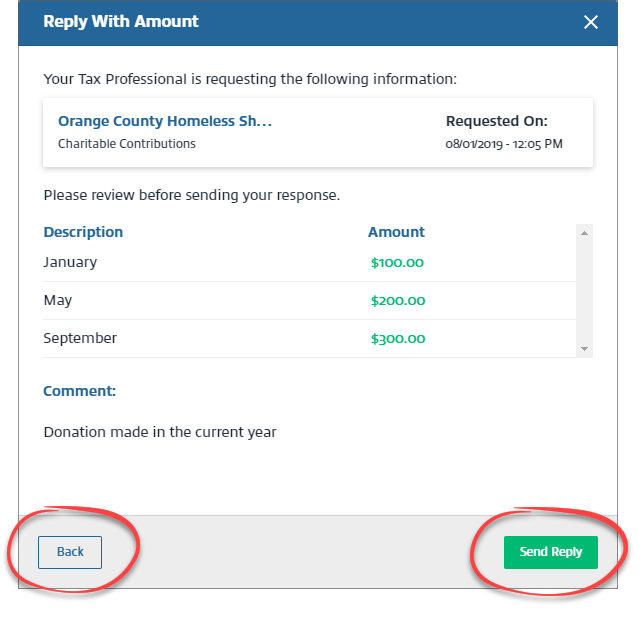
Task: Click the amount list scrollbar track
Action: point(585,290)
